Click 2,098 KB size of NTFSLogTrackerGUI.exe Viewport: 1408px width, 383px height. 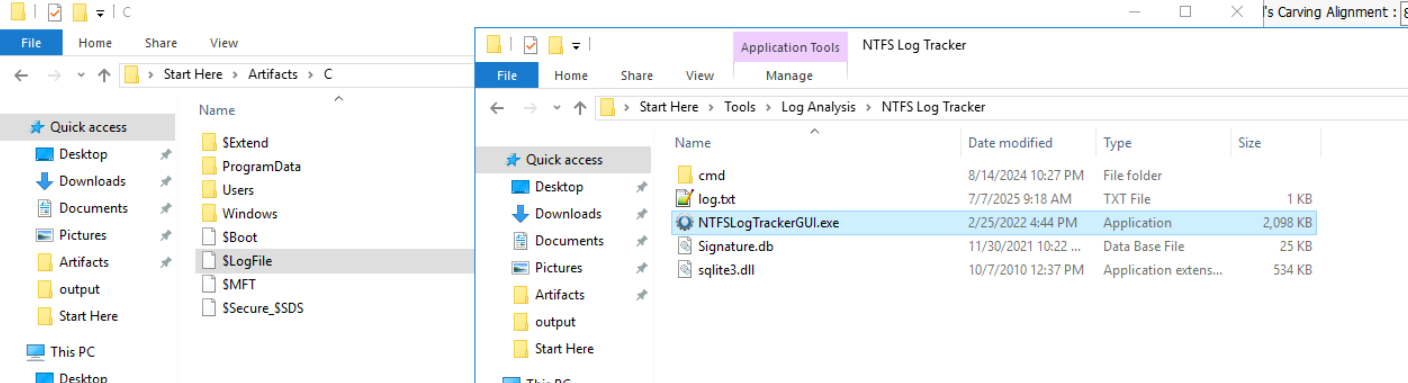(1287, 223)
